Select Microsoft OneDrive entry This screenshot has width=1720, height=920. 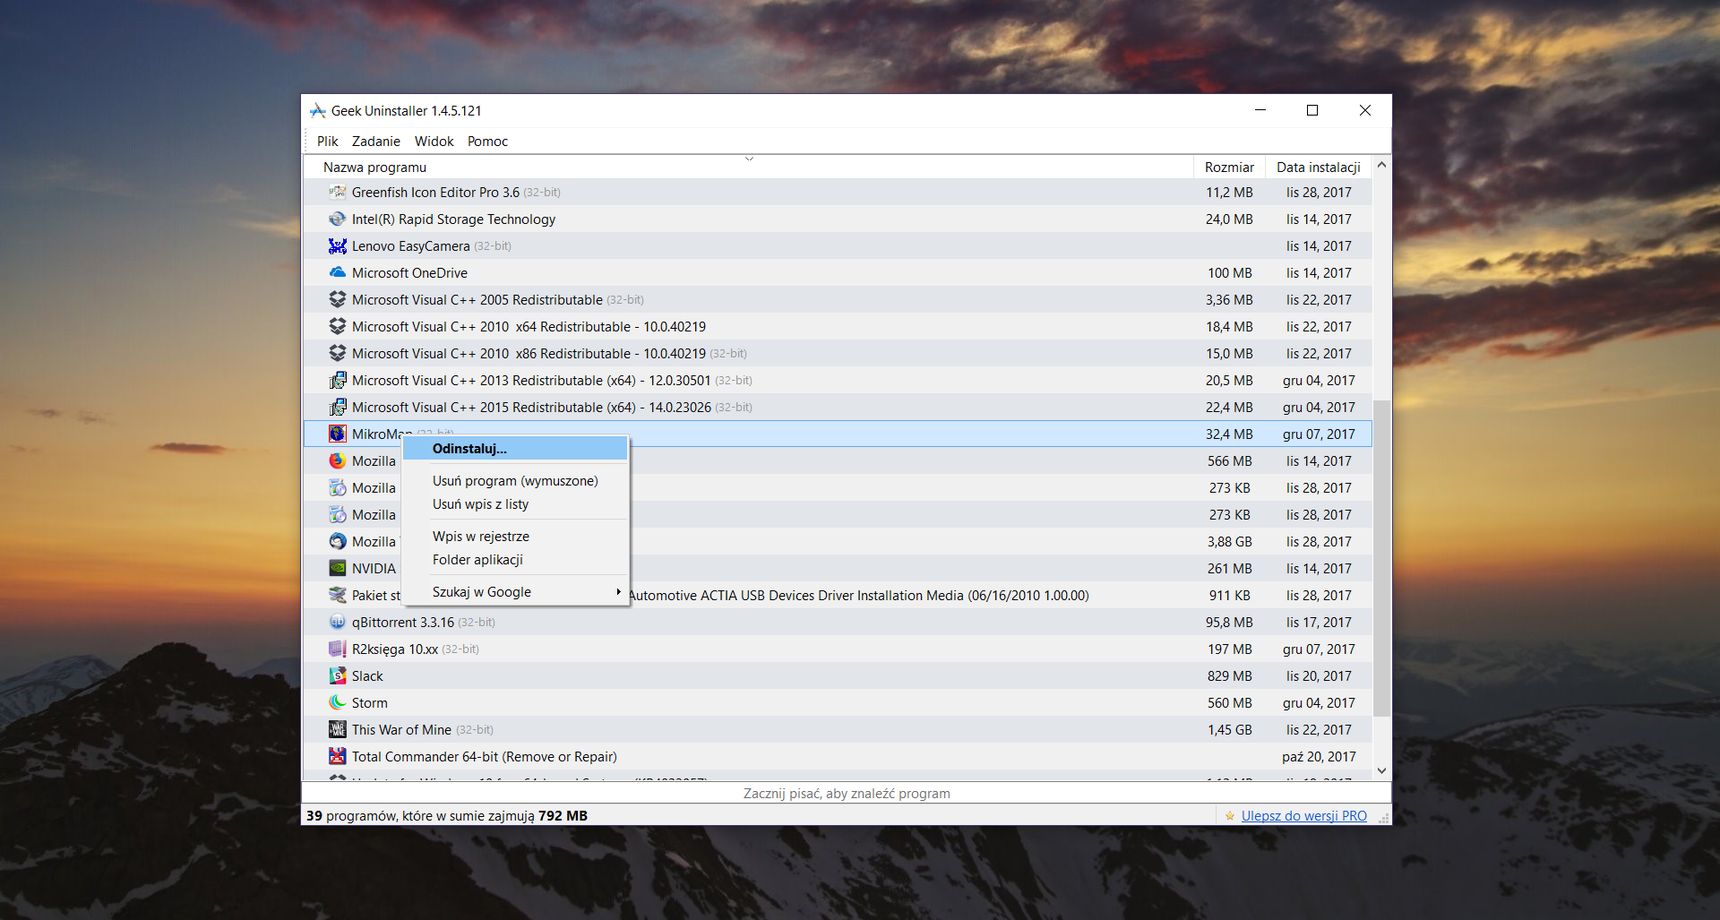pos(838,273)
